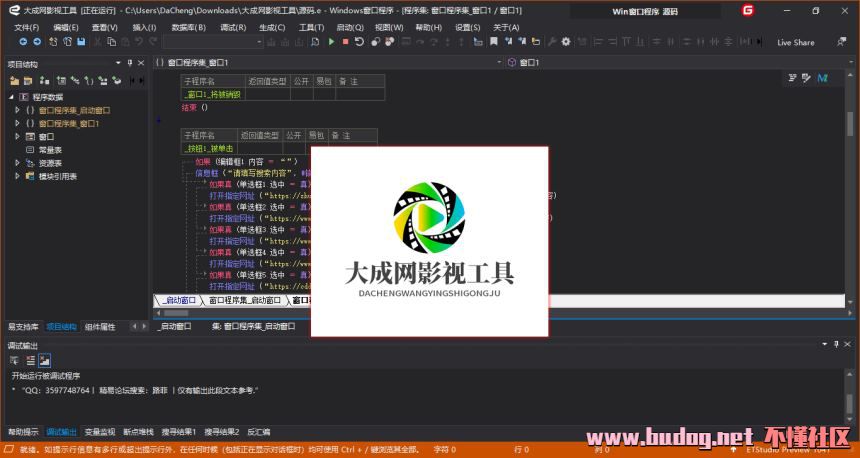Open the 调试(R) menu
The width and height of the screenshot is (860, 458).
tap(233, 27)
